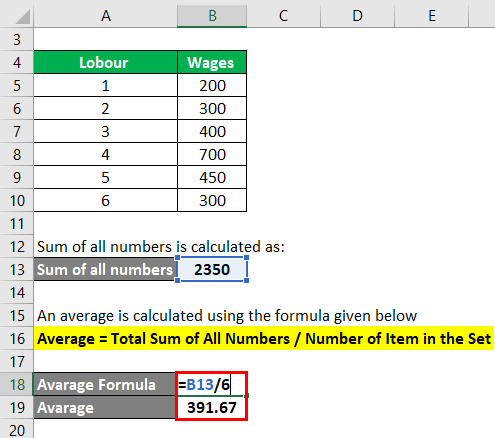Select Lobour cell containing 1
The width and height of the screenshot is (495, 438).
tap(105, 85)
